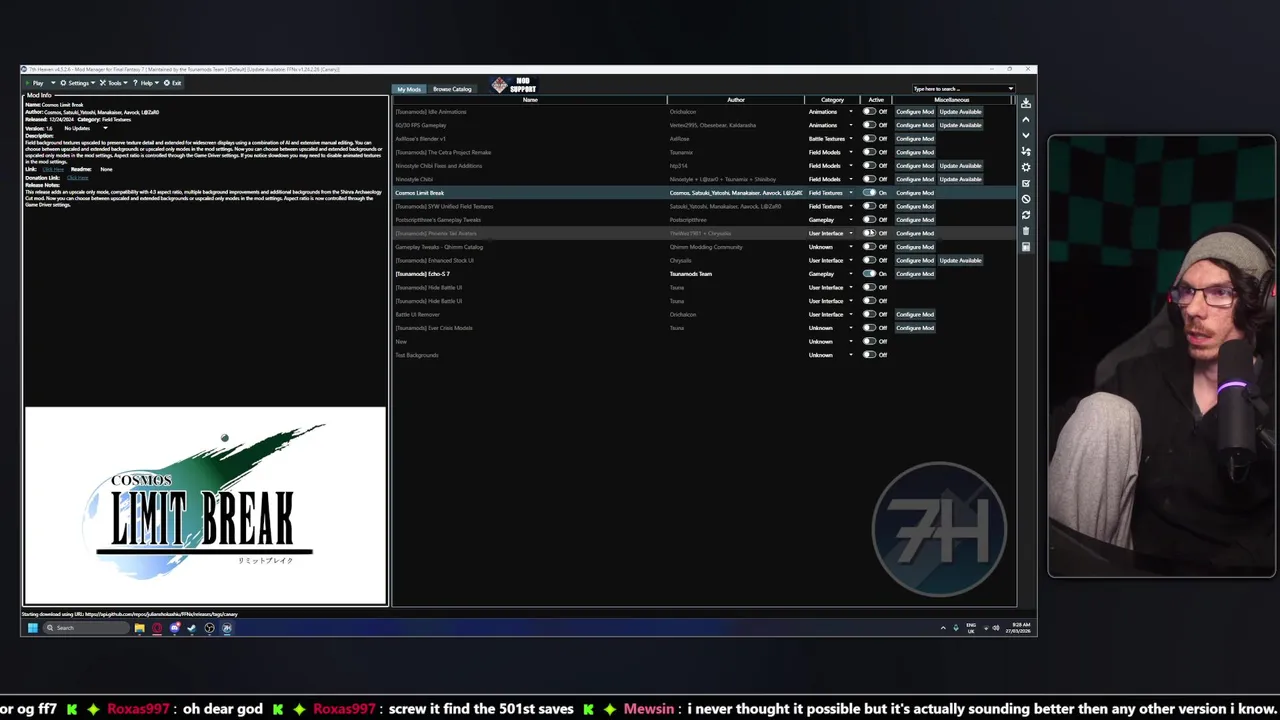Expand the Play button dropdown arrow
This screenshot has height=720, width=1280.
(x=51, y=83)
